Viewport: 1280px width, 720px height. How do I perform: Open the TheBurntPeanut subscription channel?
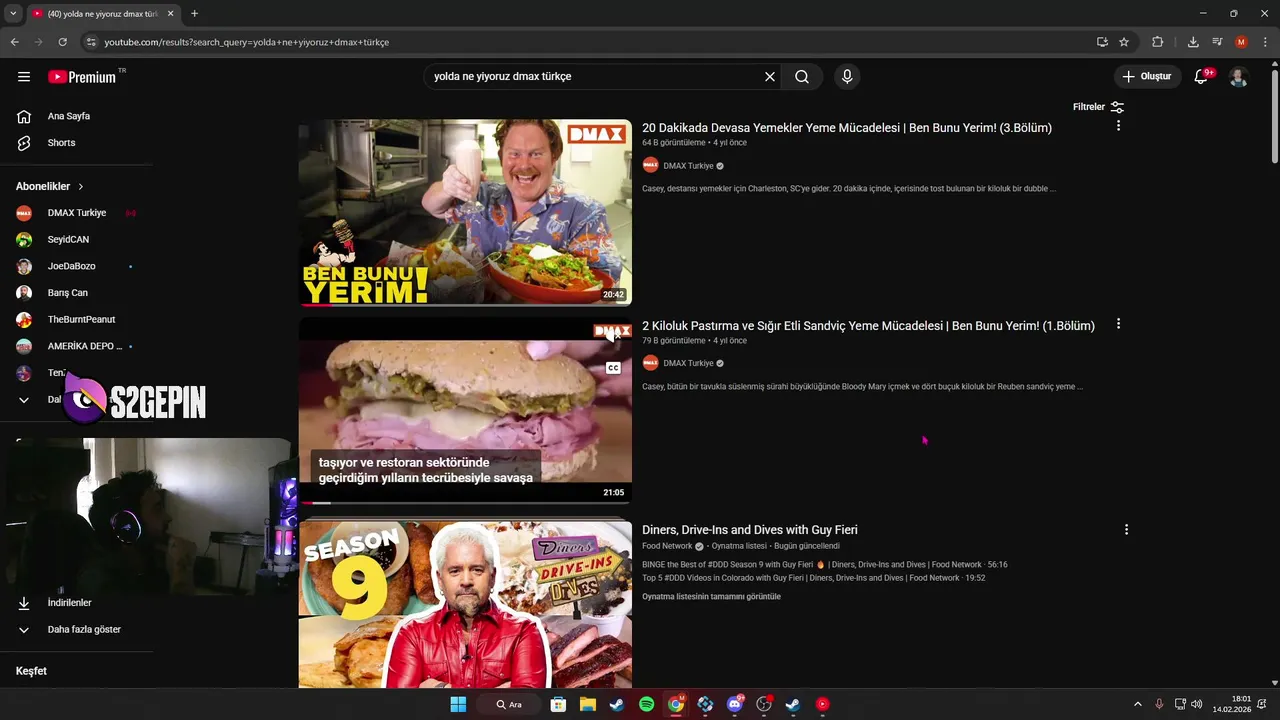80,320
